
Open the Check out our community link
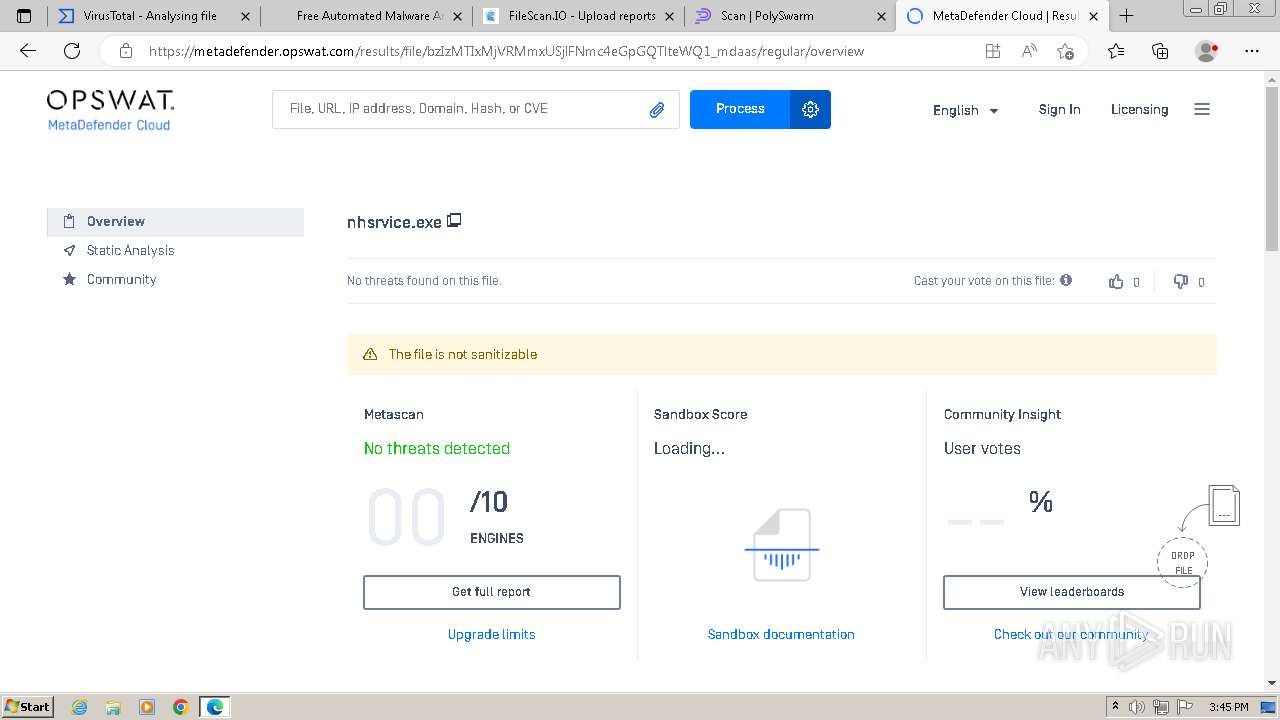(1071, 634)
